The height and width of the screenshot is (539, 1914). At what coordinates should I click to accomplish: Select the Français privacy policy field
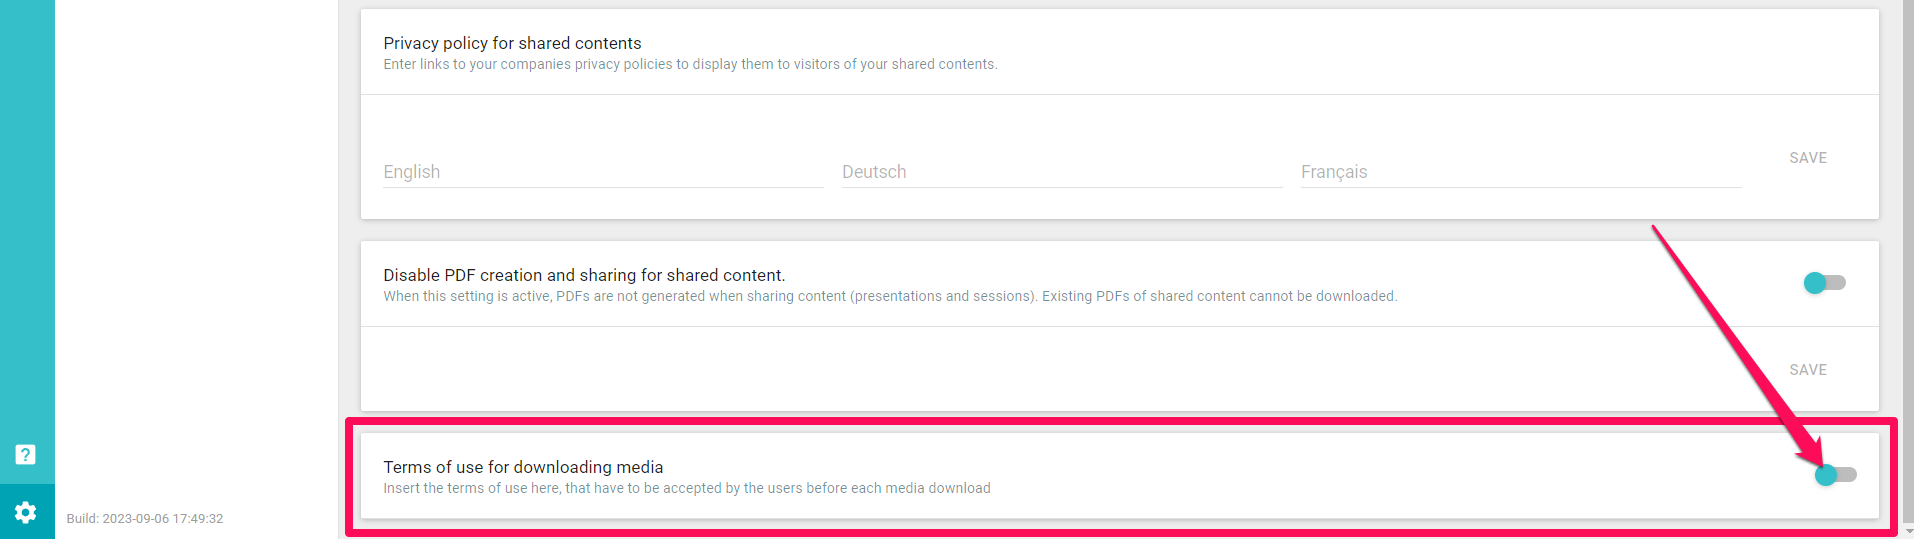click(x=1520, y=172)
